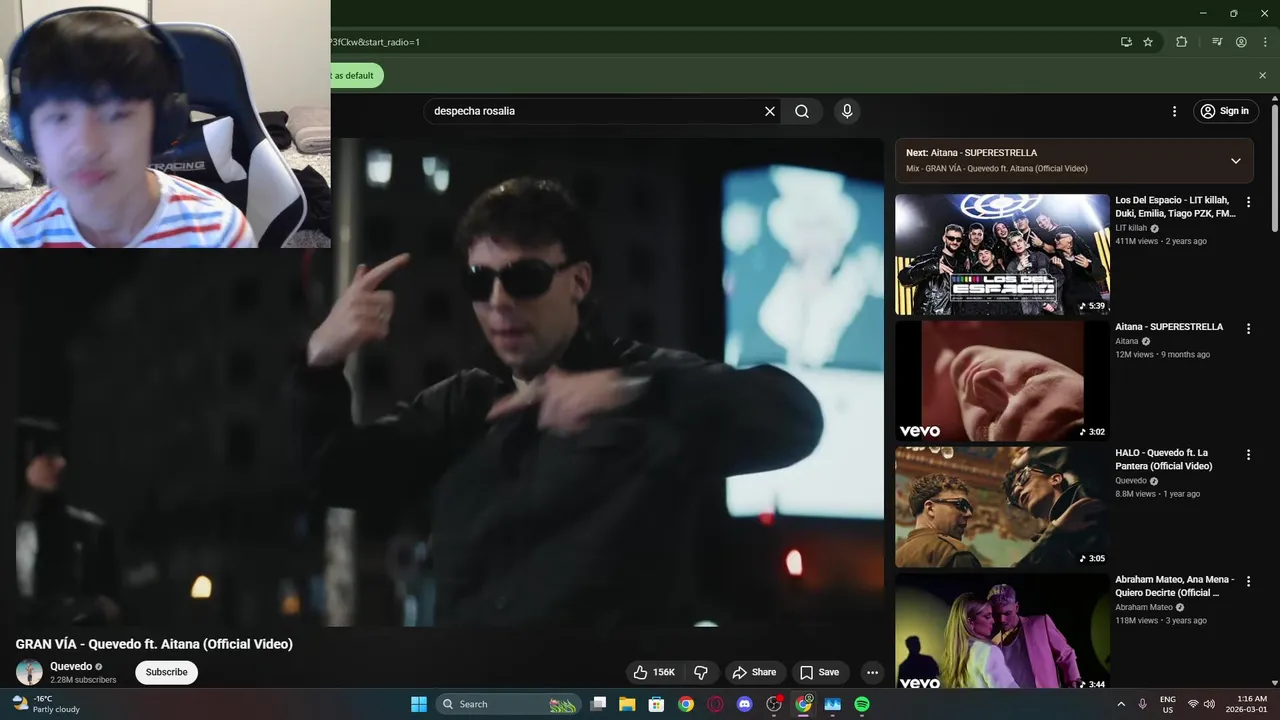This screenshot has width=1280, height=720.
Task: Open Chrome three-dot menu
Action: [x=1265, y=42]
